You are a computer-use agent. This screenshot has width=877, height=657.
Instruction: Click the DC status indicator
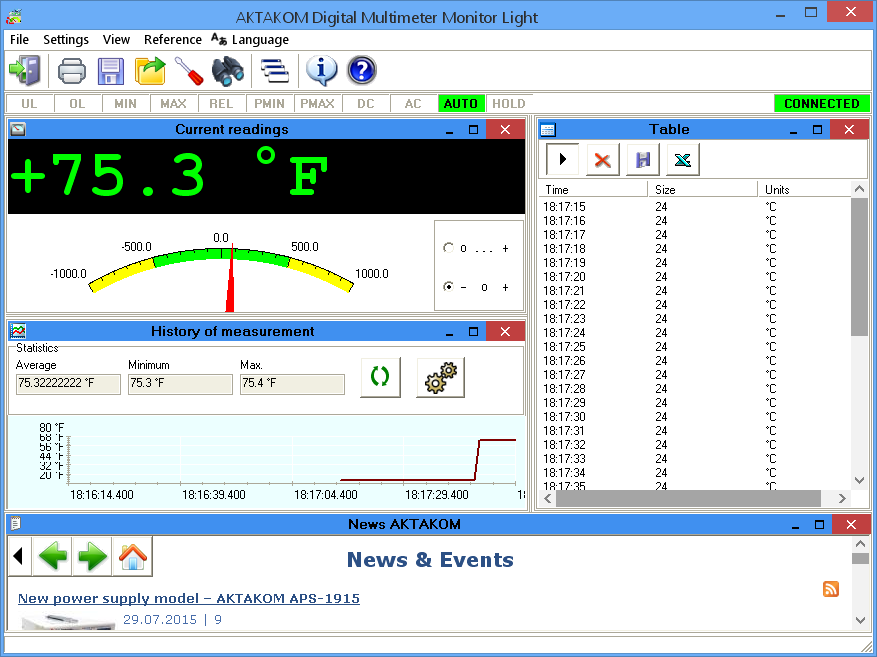tap(365, 104)
